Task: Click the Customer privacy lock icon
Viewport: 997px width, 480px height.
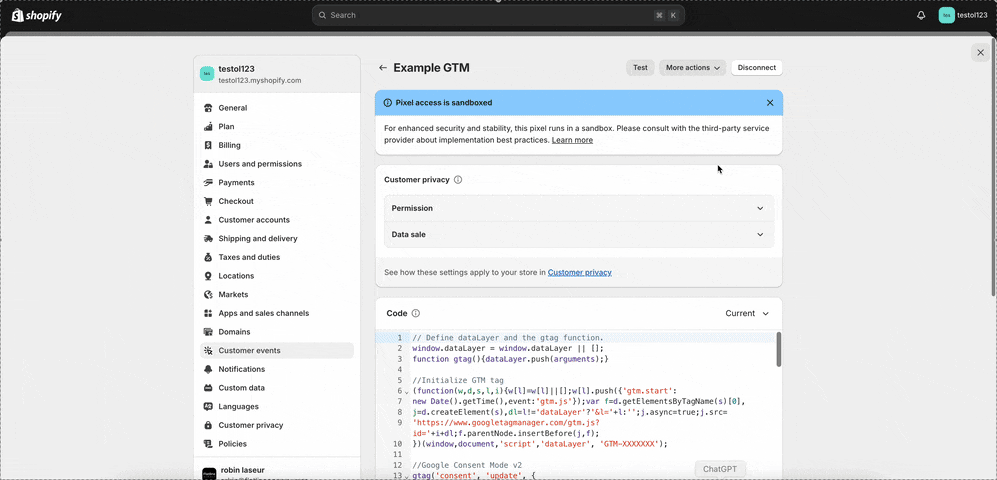Action: point(208,425)
